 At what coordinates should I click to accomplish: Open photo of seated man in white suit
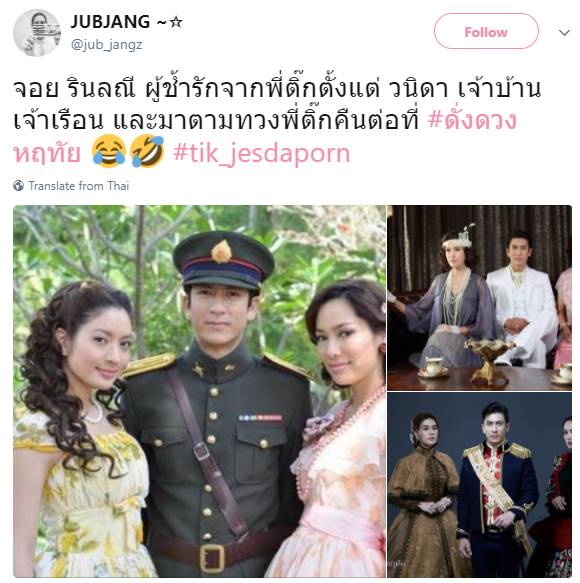tap(480, 297)
